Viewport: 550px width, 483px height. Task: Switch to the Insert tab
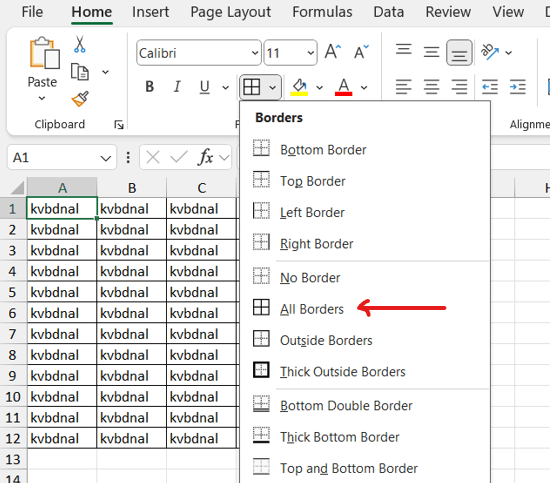point(150,12)
